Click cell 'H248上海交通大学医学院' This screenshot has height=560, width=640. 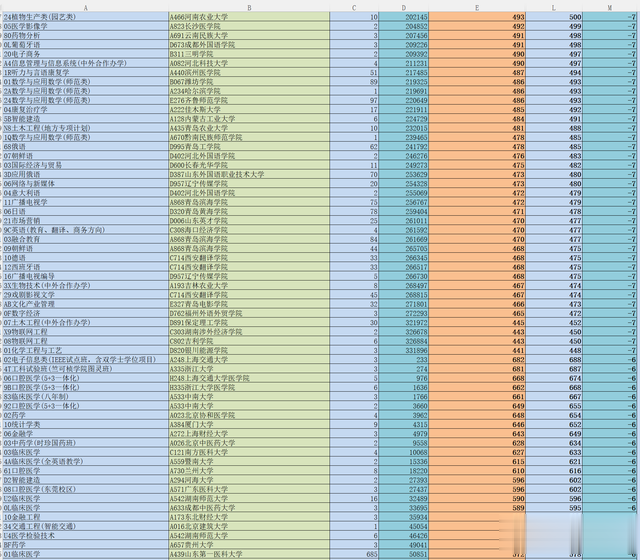(x=249, y=378)
